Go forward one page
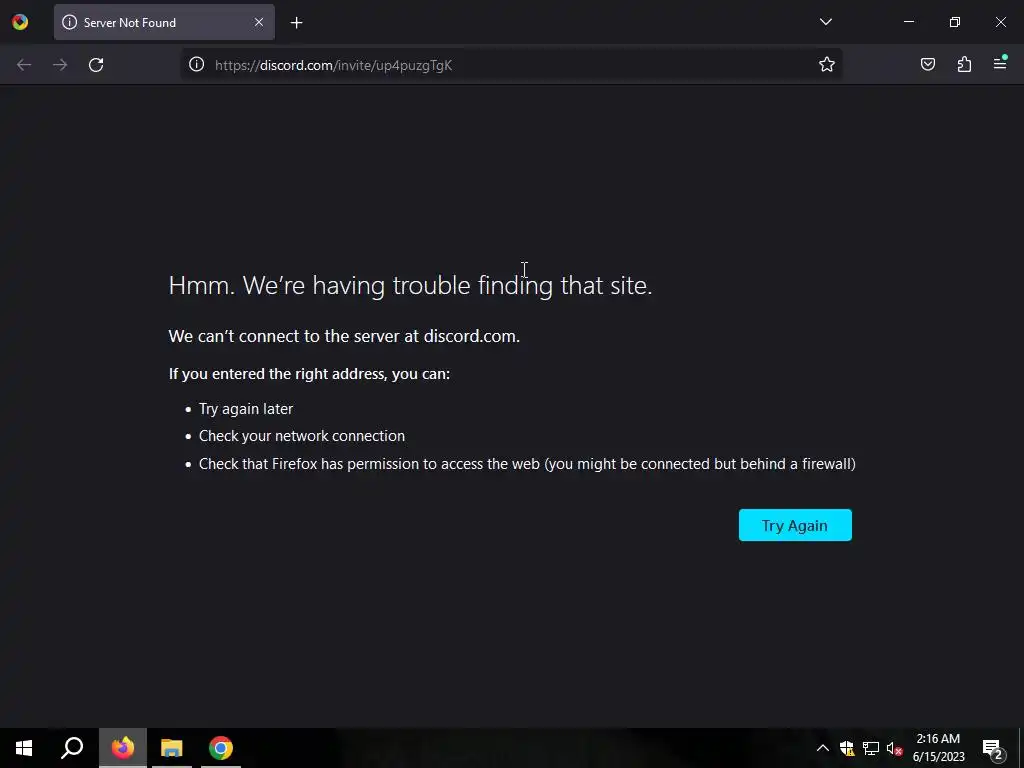Viewport: 1024px width, 768px height. [60, 65]
